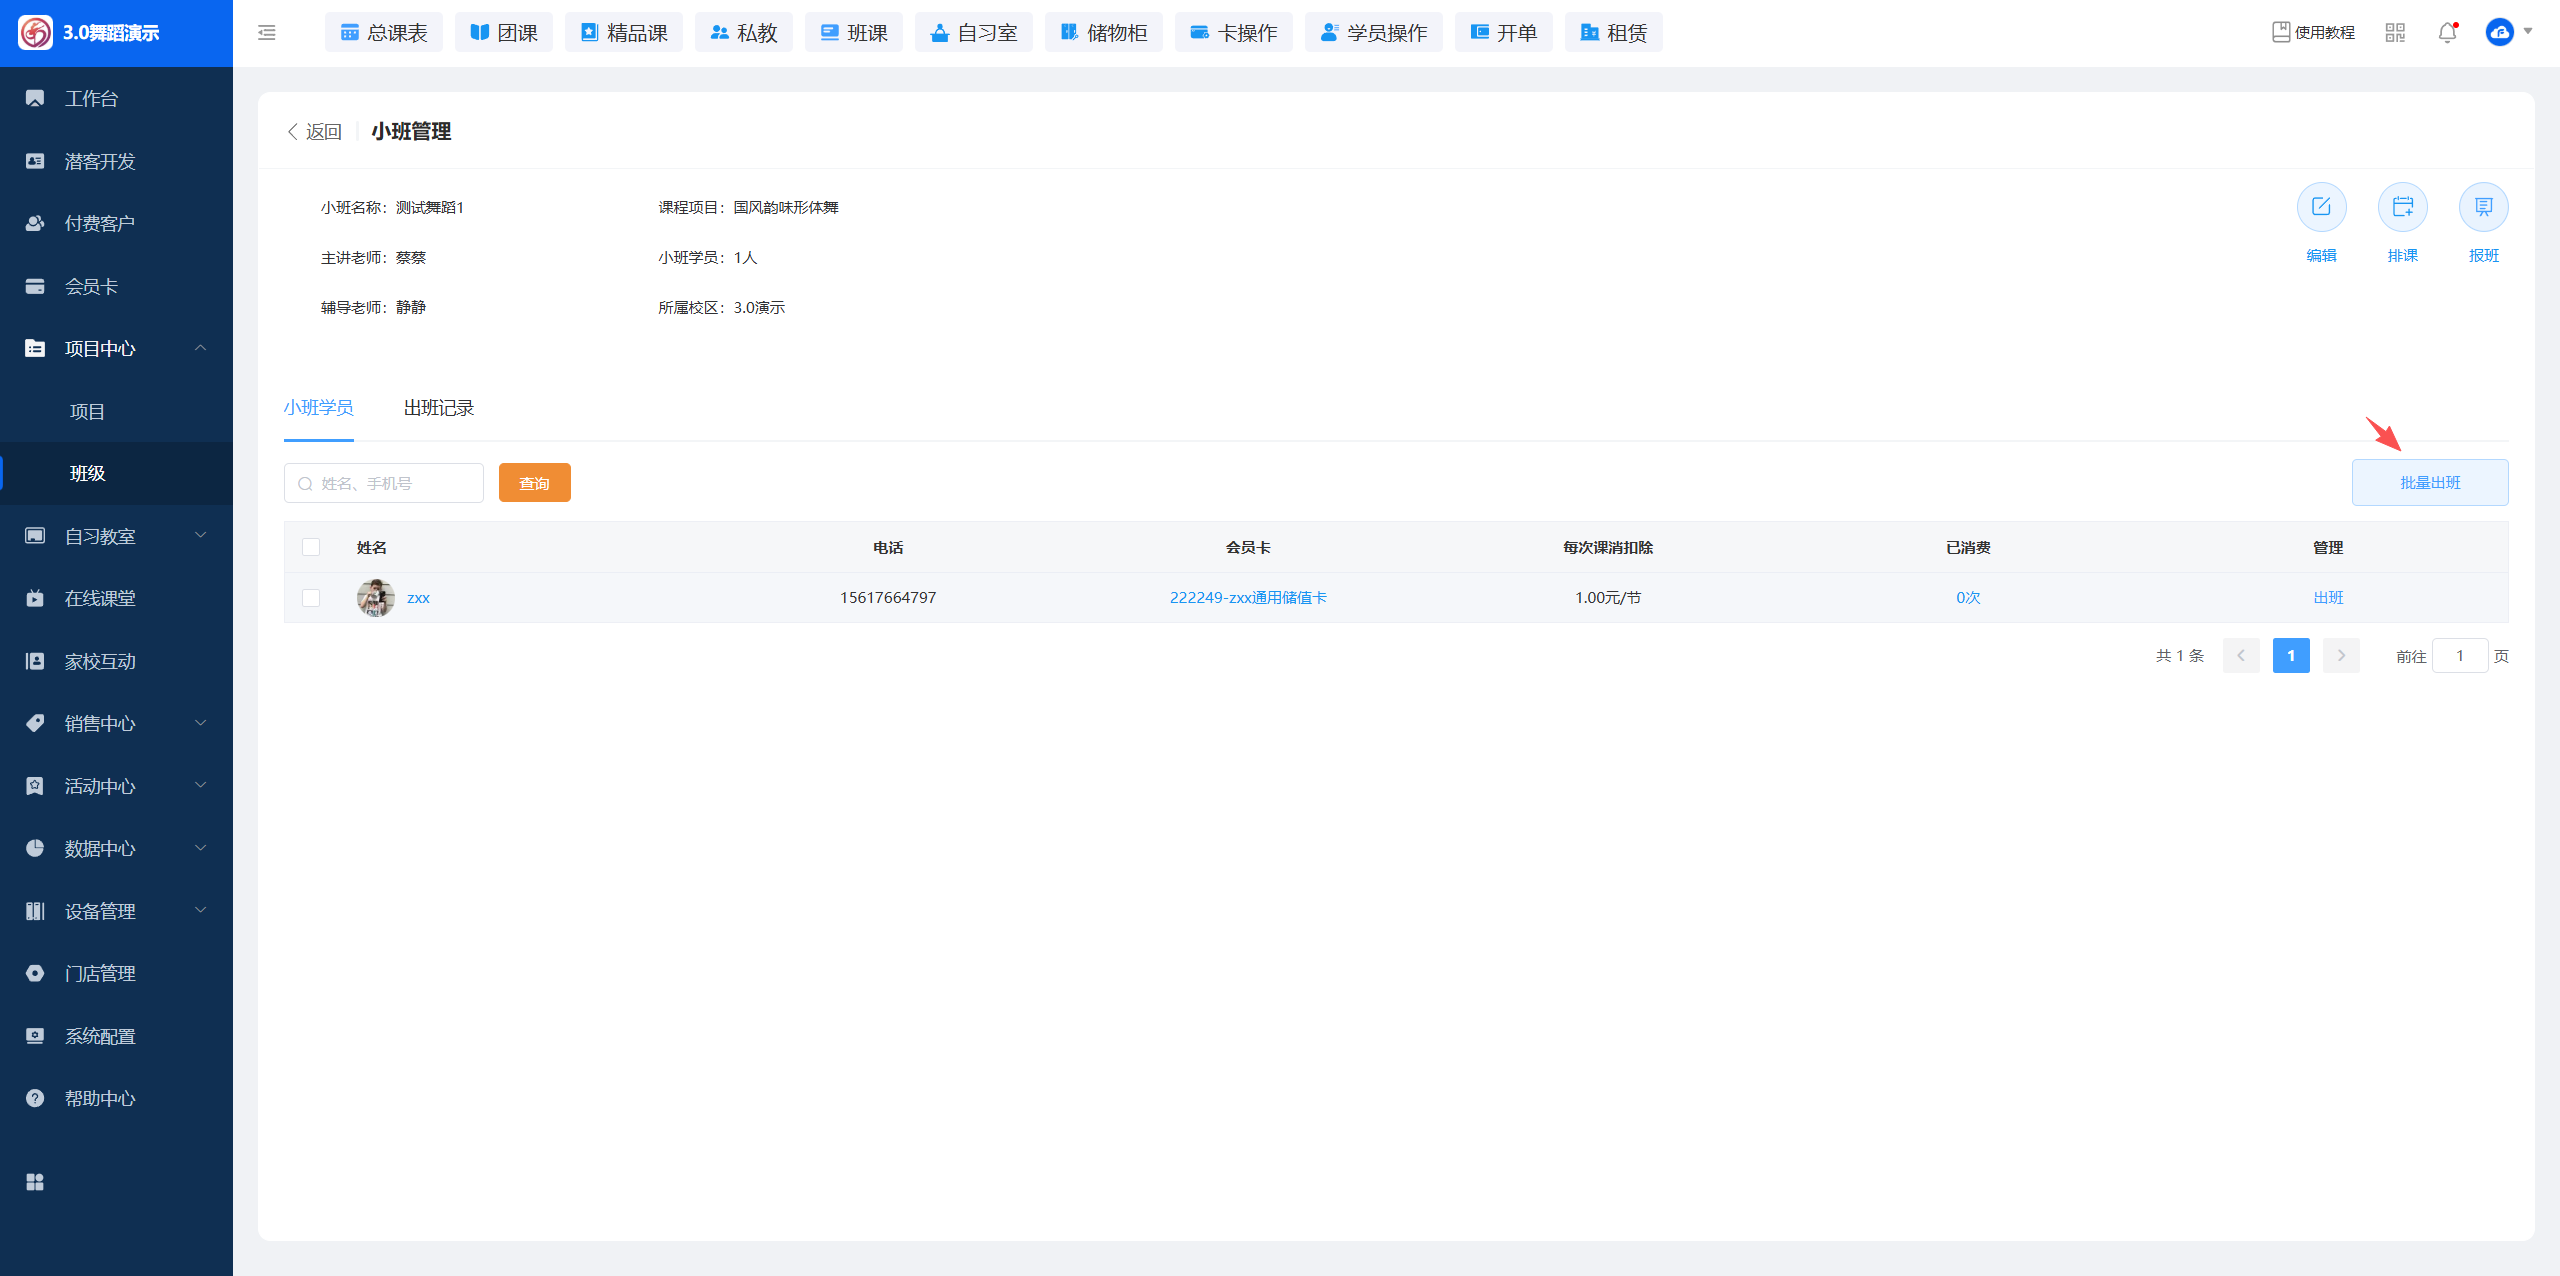Open the notification bell
The image size is (2560, 1276).
[x=2447, y=33]
